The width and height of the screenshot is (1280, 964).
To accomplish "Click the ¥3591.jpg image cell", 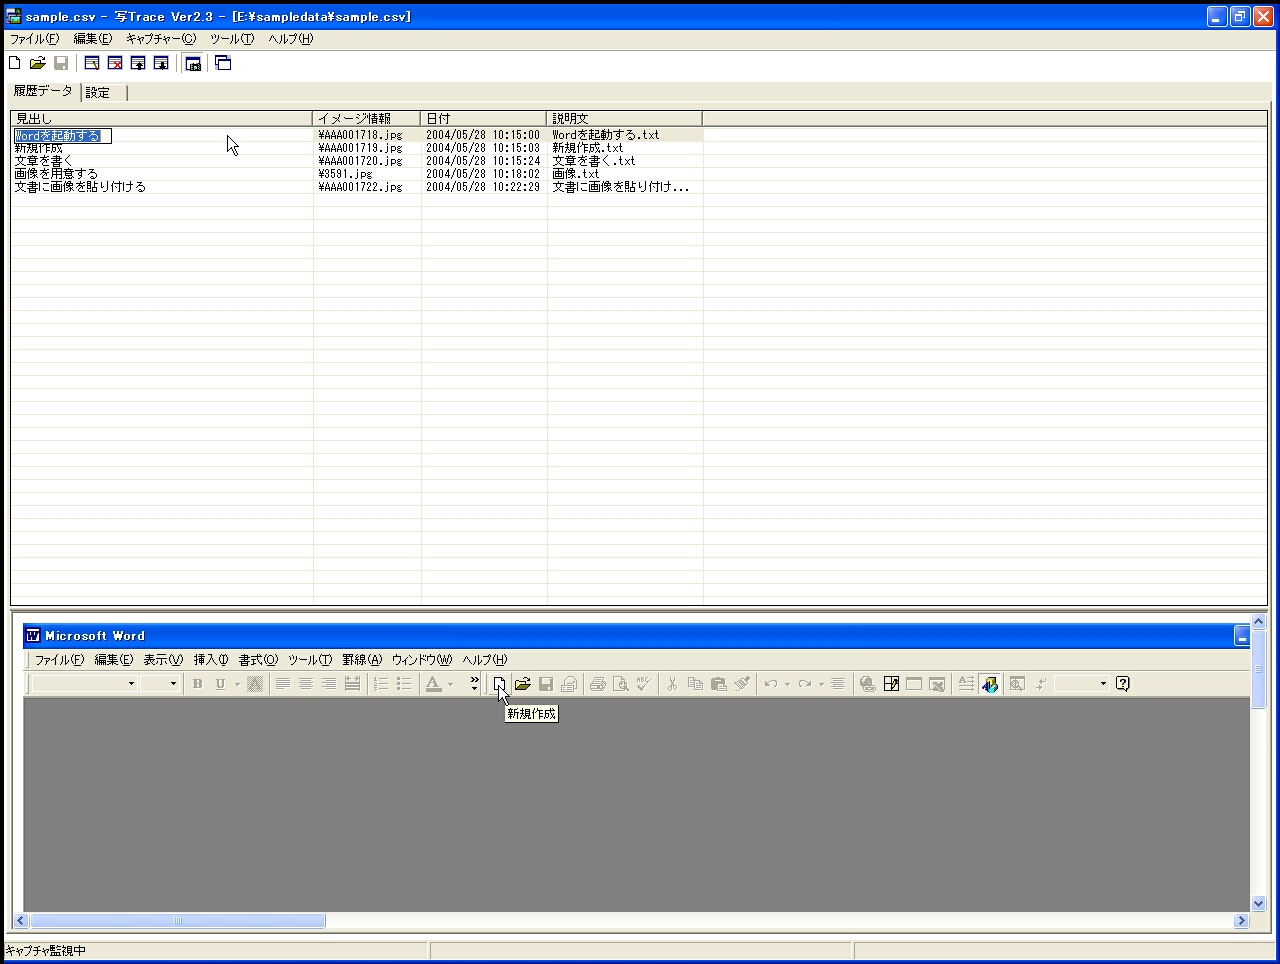I will (x=345, y=174).
